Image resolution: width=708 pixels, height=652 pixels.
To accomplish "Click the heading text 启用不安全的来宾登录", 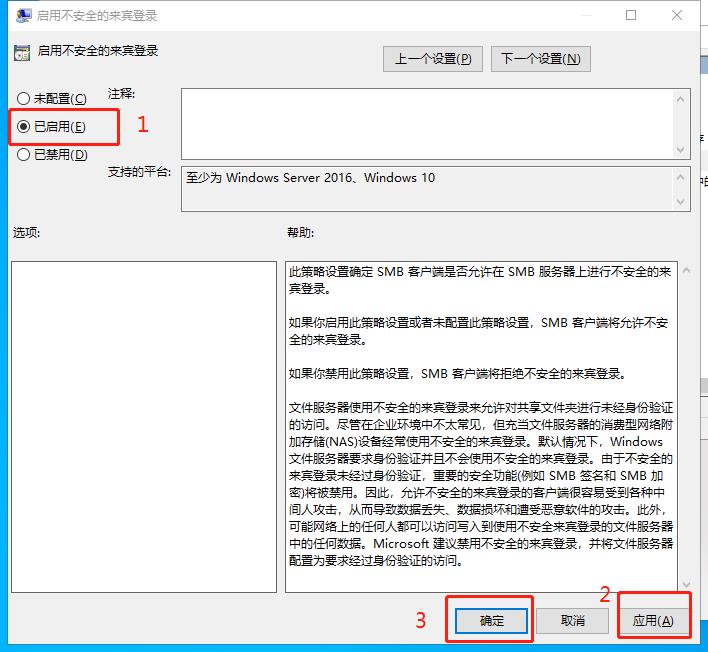I will pyautogui.click(x=98, y=51).
